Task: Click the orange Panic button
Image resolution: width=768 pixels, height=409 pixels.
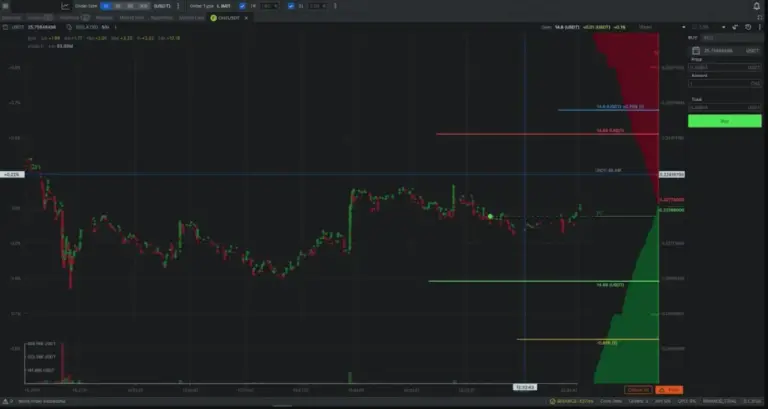Action: point(669,390)
